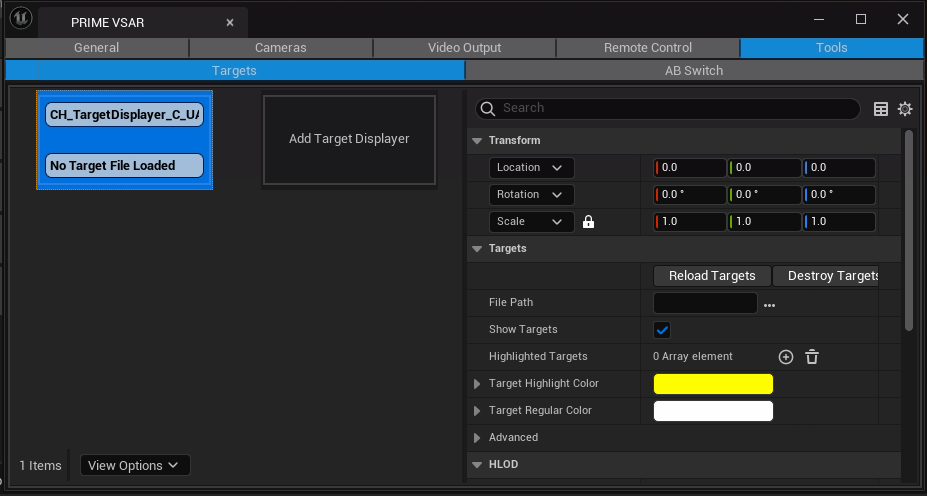This screenshot has height=496, width=927.
Task: Add element to Highlighted Targets array
Action: pyautogui.click(x=786, y=357)
